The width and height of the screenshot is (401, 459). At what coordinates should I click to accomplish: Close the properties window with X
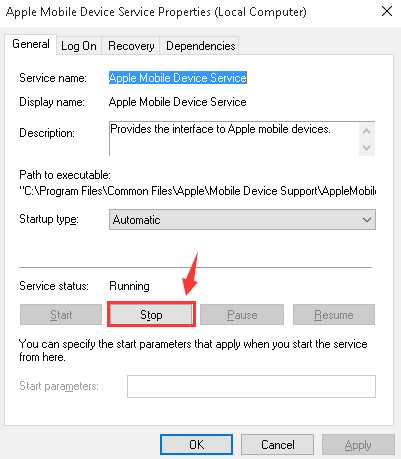pyautogui.click(x=387, y=11)
